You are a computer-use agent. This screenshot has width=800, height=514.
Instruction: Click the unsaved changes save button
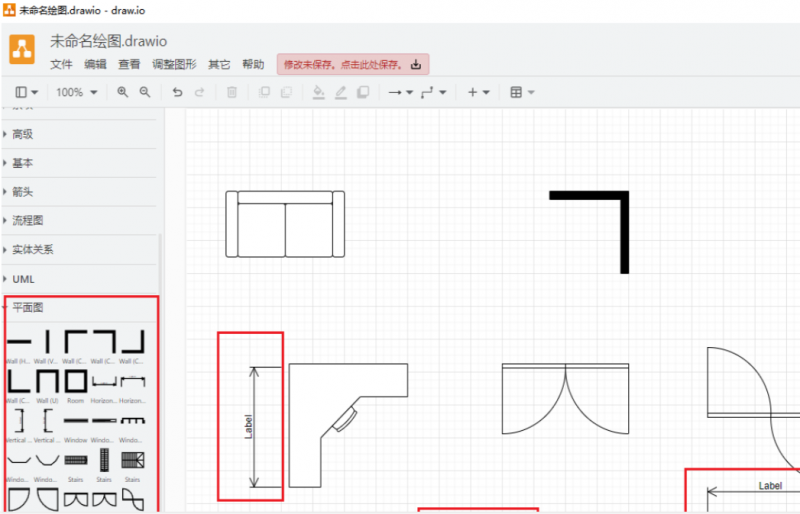[x=353, y=64]
